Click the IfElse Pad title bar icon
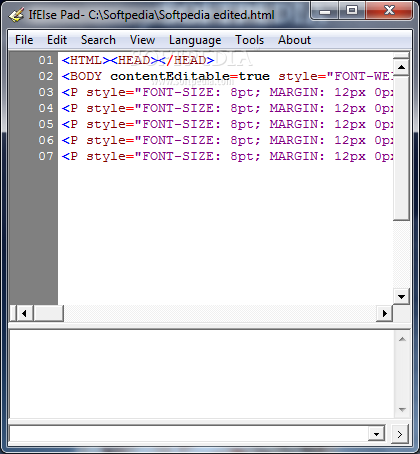420x454 pixels. pos(17,15)
